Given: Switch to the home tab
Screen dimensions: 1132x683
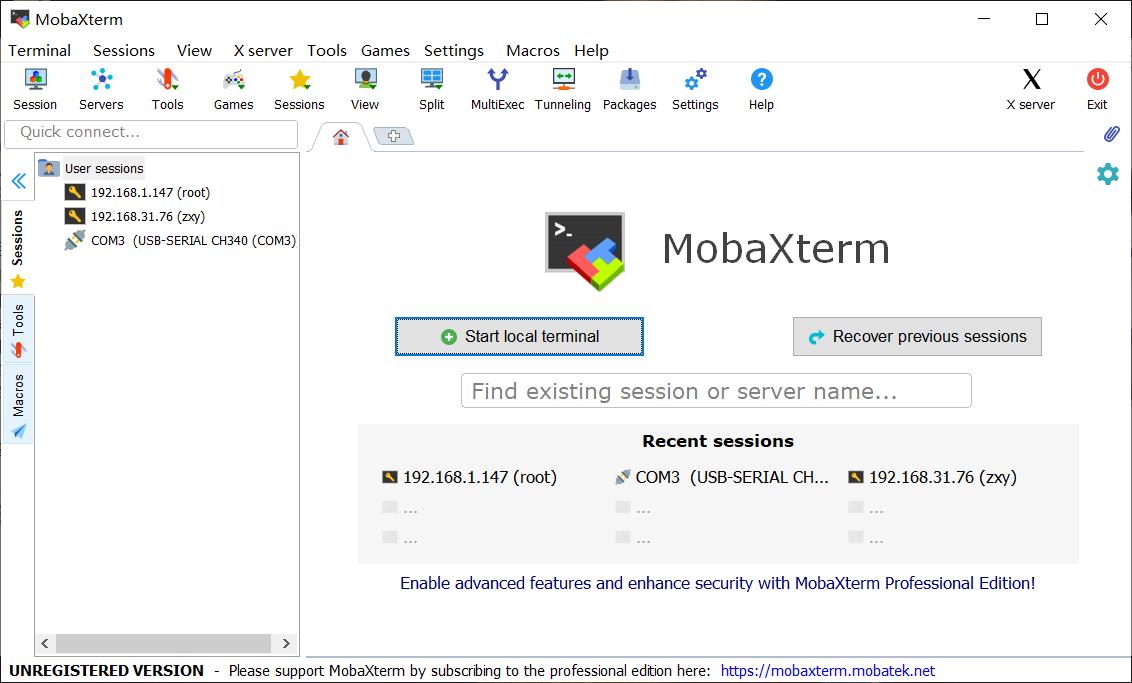Looking at the screenshot, I should pyautogui.click(x=340, y=137).
